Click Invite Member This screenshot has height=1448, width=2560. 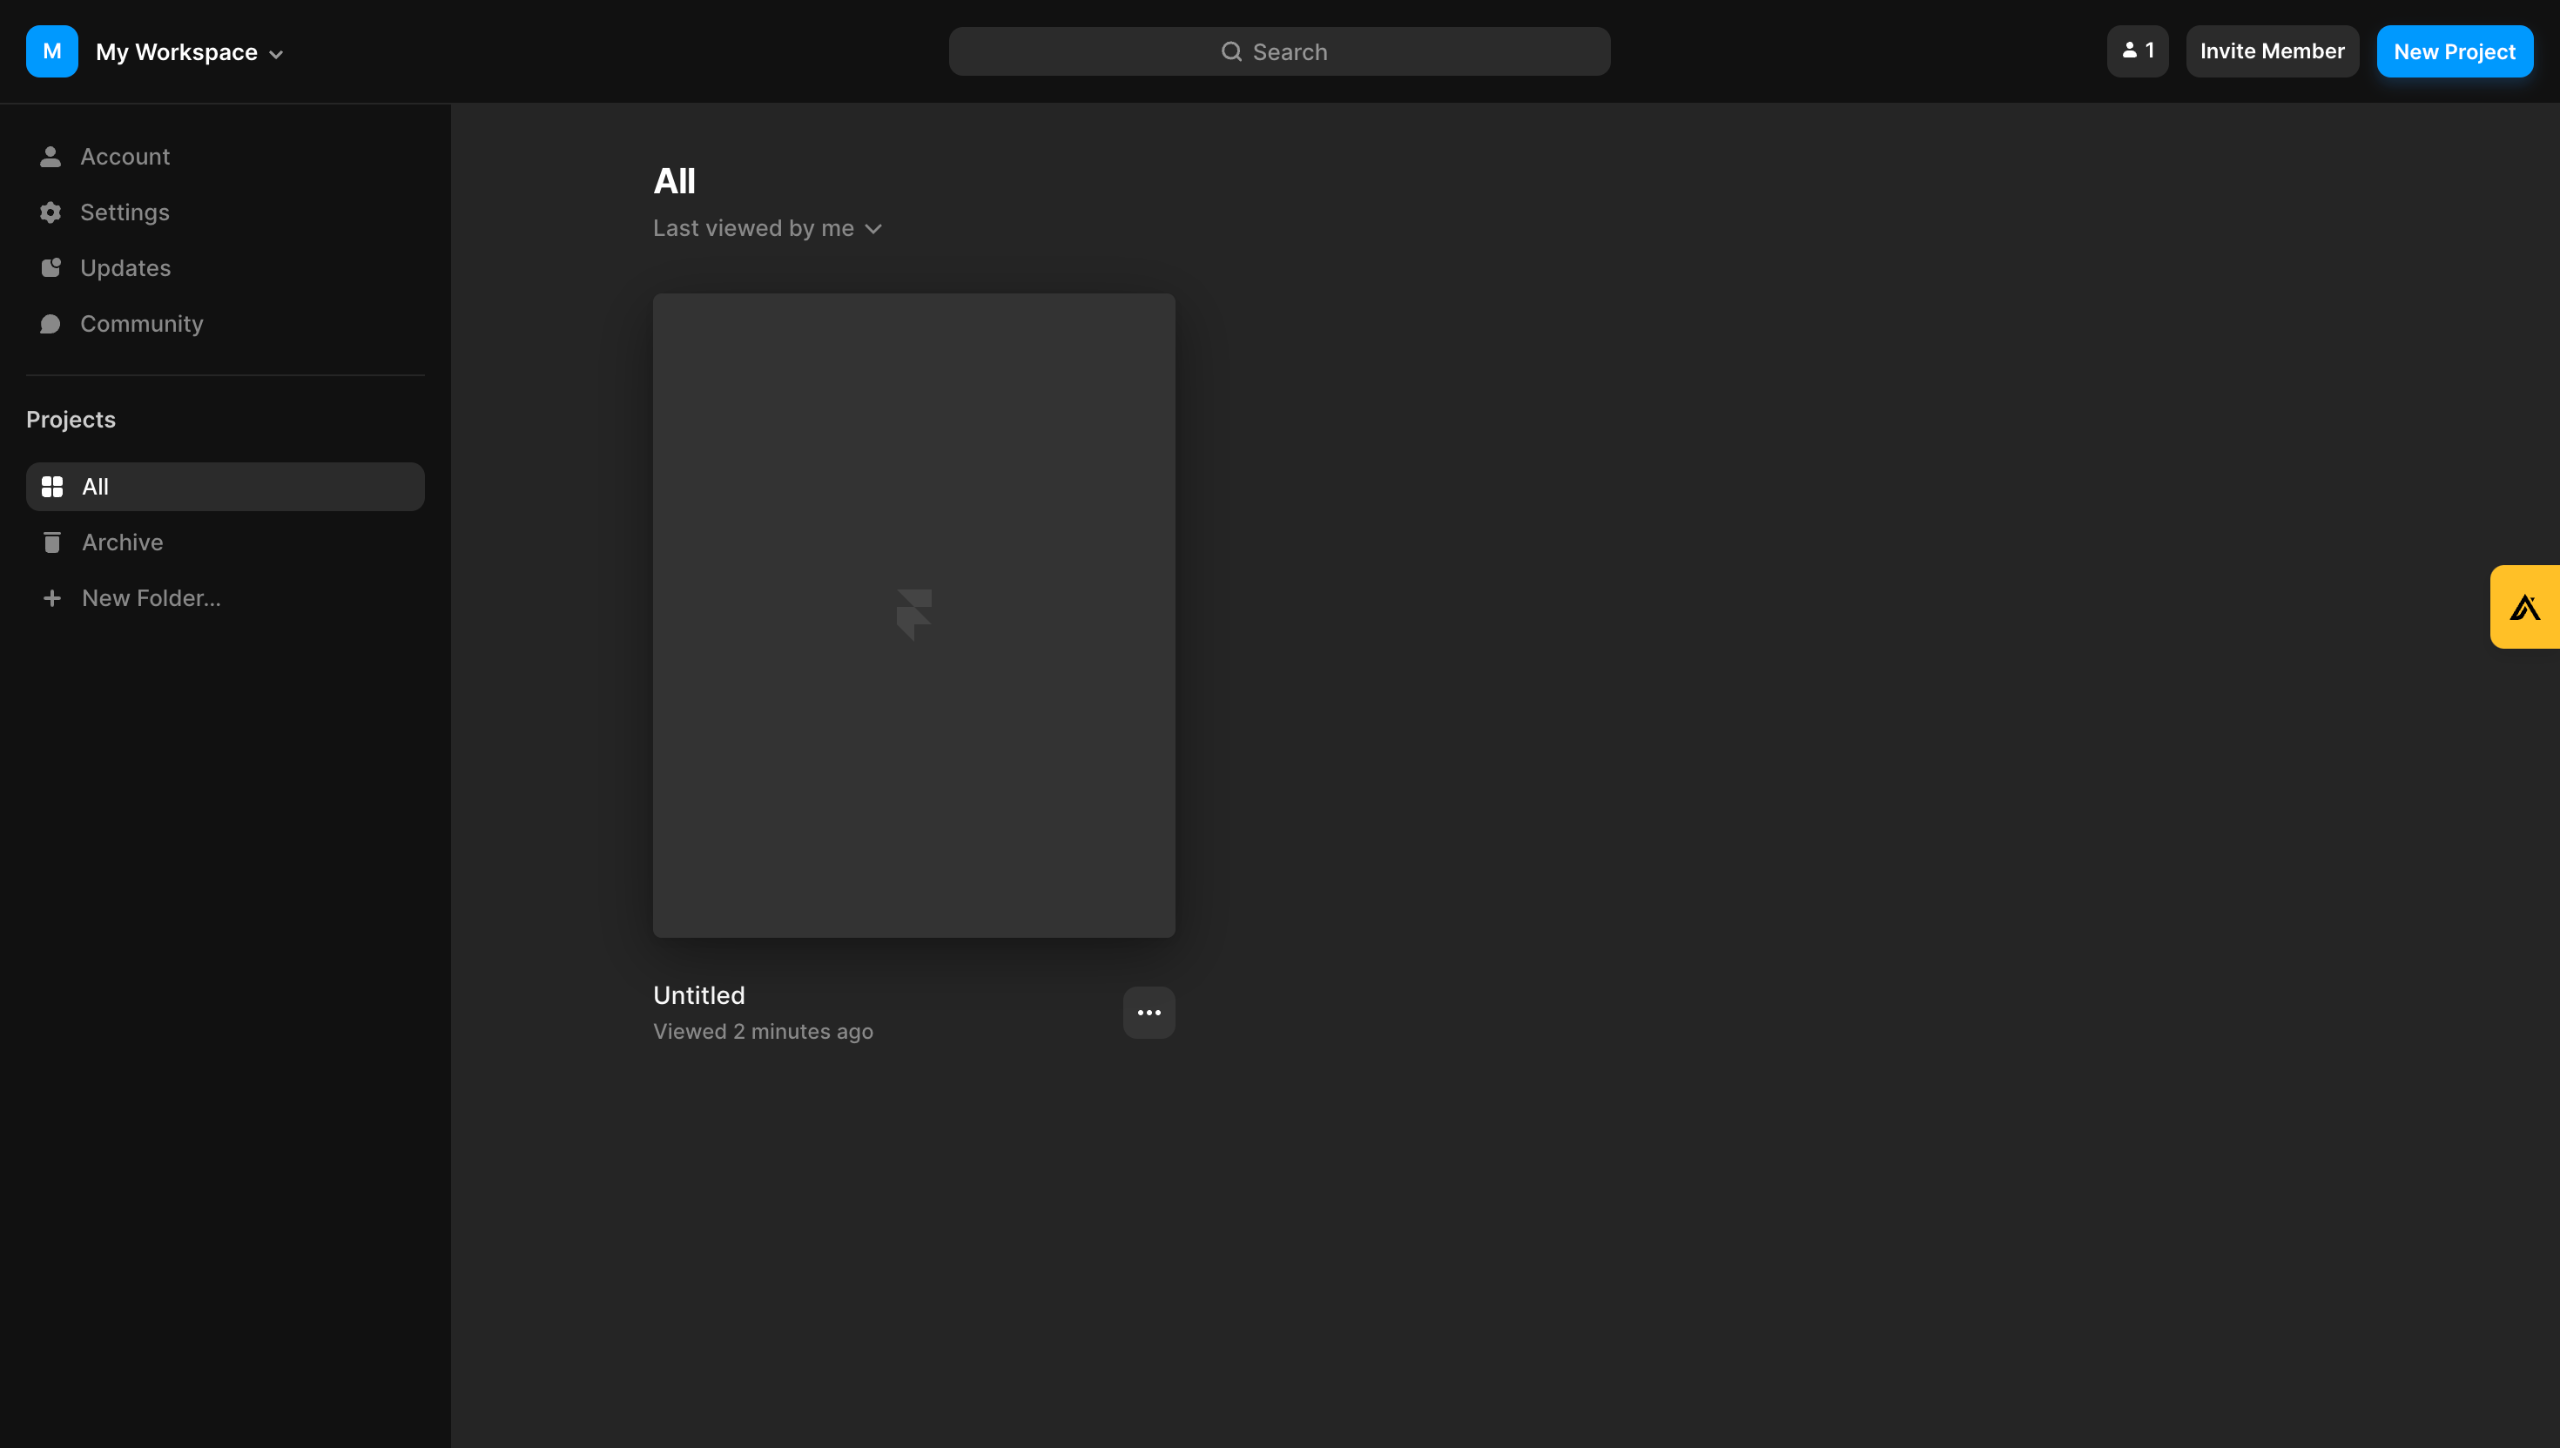(x=2272, y=51)
